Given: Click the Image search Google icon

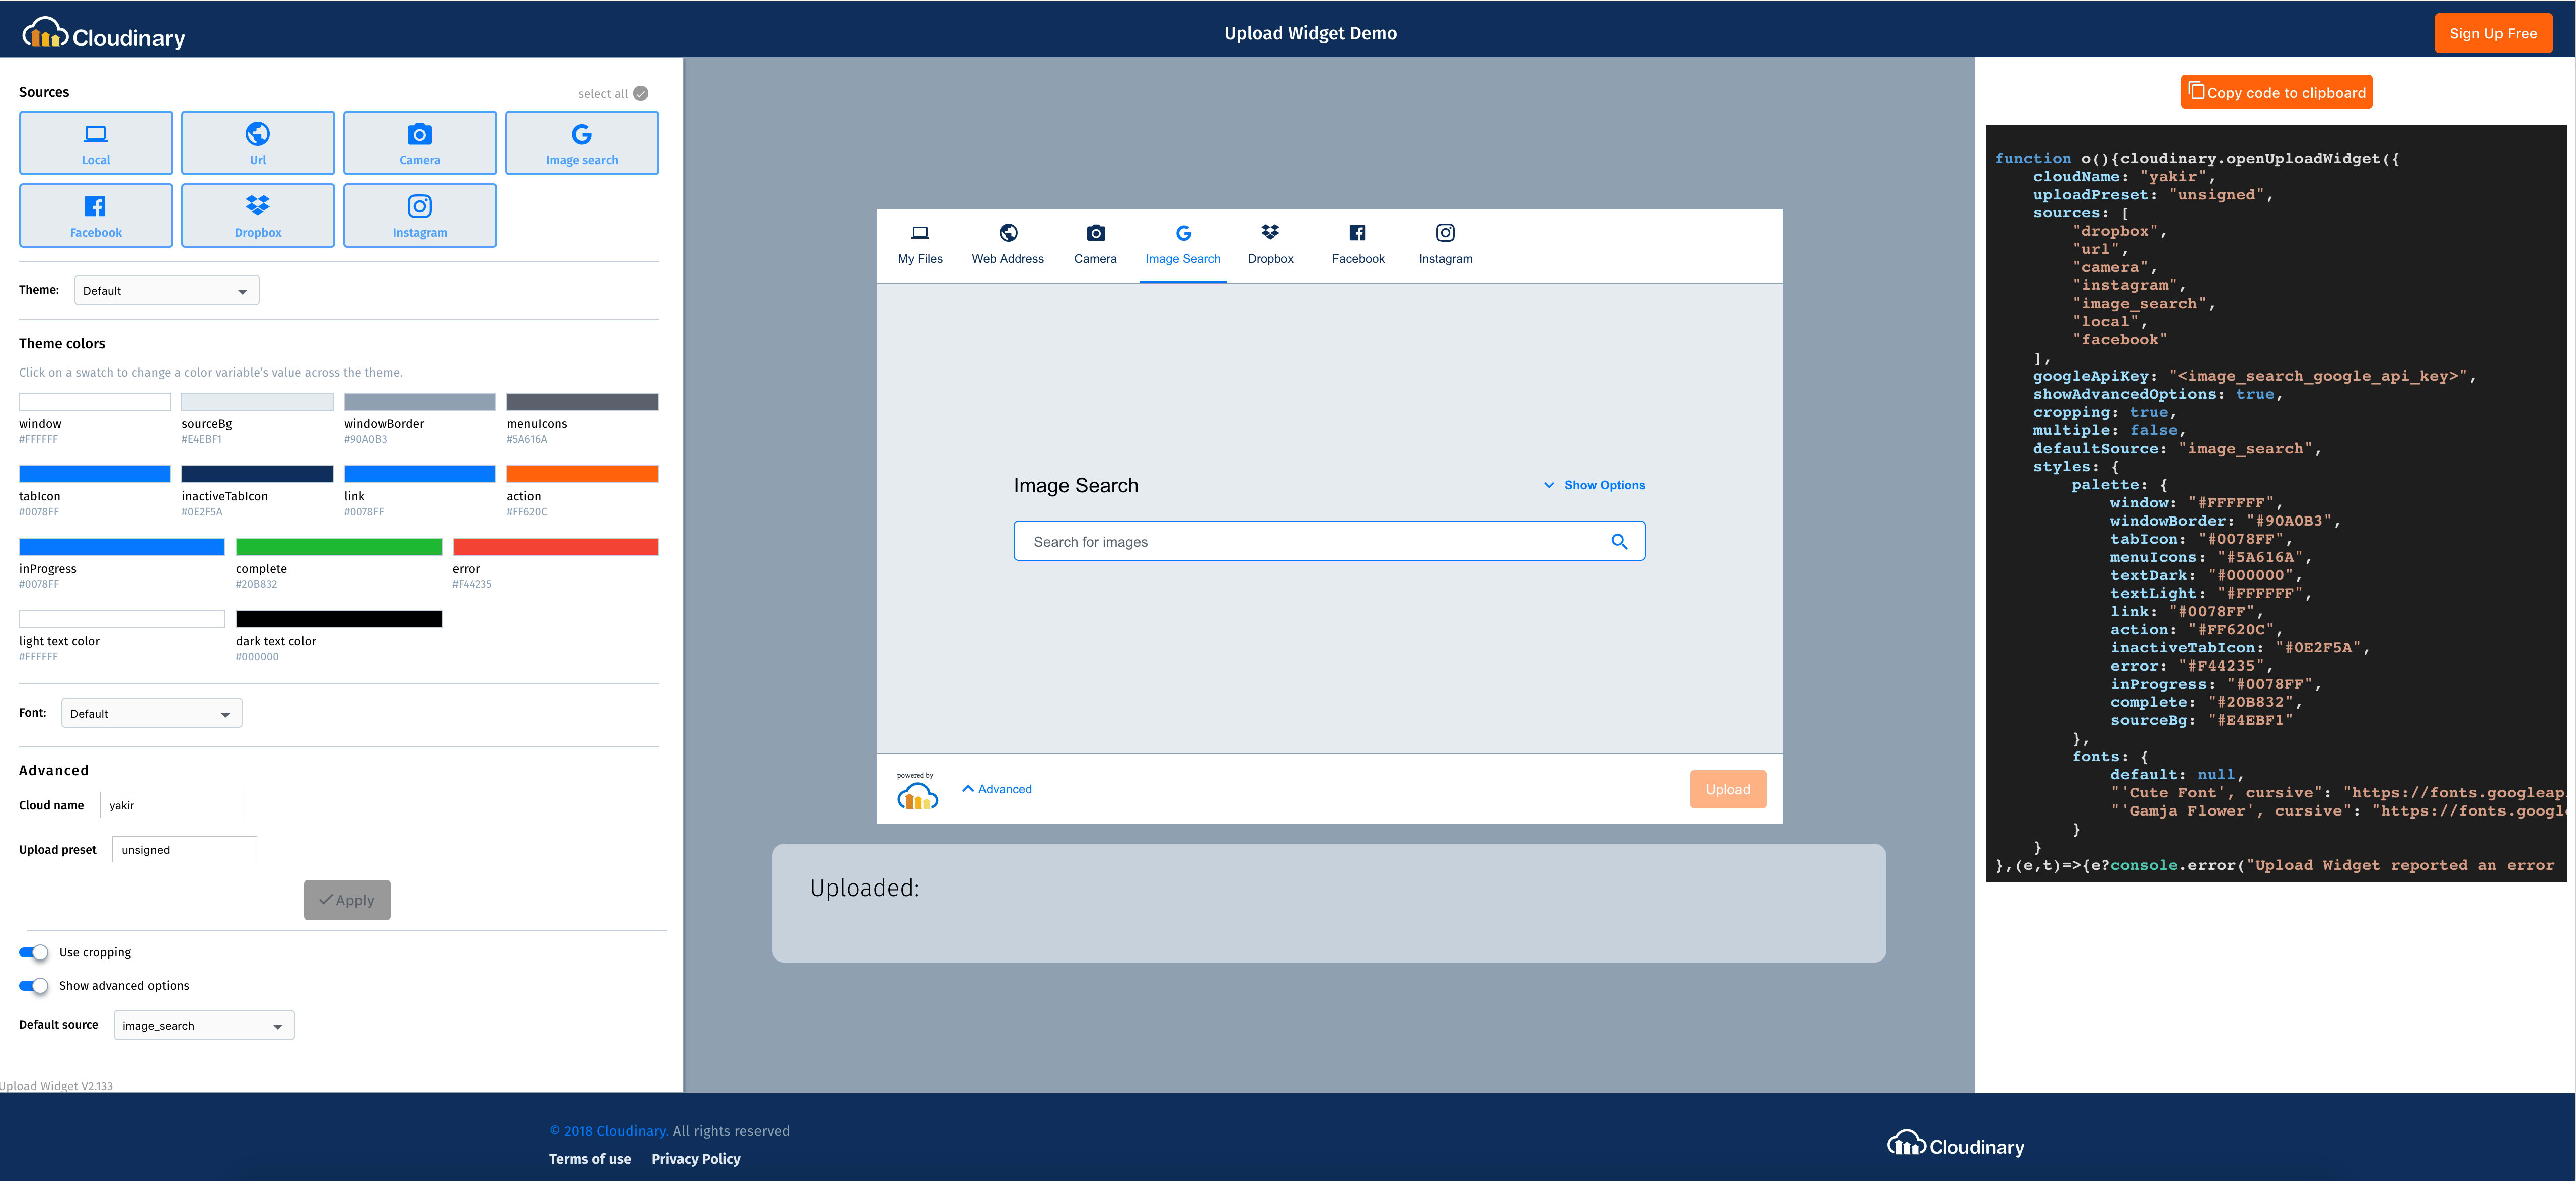Looking at the screenshot, I should (581, 134).
